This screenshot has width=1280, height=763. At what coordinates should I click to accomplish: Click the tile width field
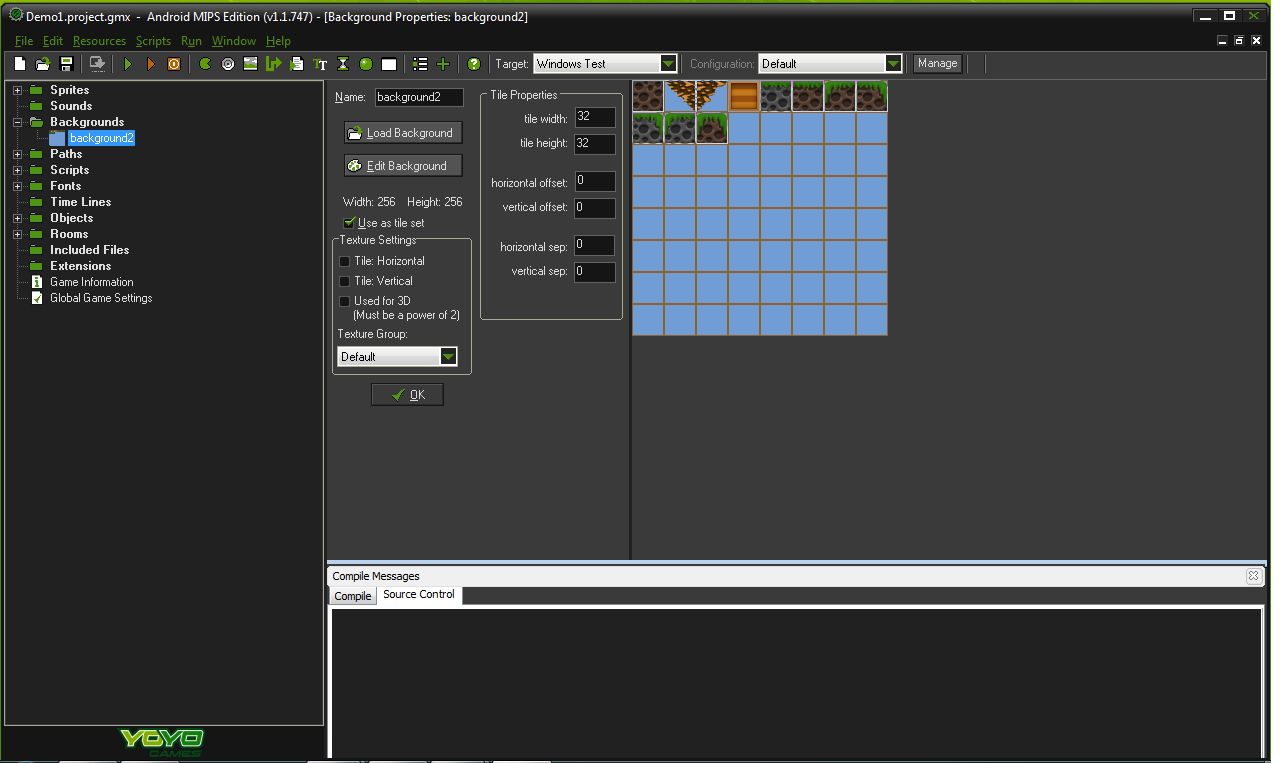(595, 118)
